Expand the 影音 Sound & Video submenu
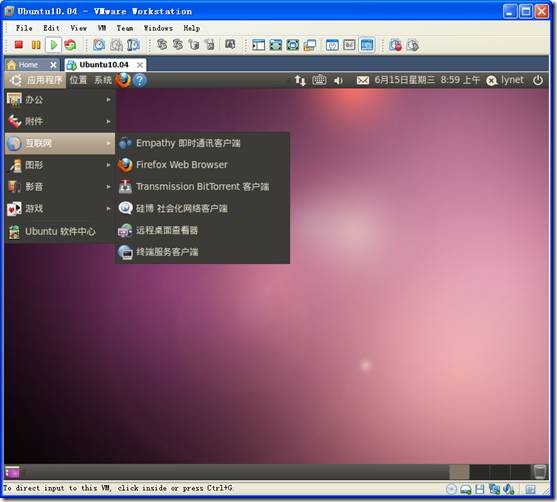The height and width of the screenshot is (502, 557). [60, 187]
